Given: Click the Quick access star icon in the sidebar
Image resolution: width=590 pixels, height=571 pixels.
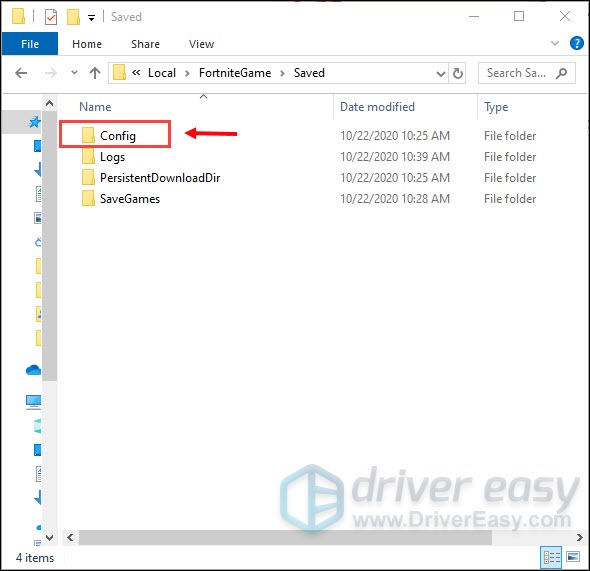Looking at the screenshot, I should coord(35,122).
